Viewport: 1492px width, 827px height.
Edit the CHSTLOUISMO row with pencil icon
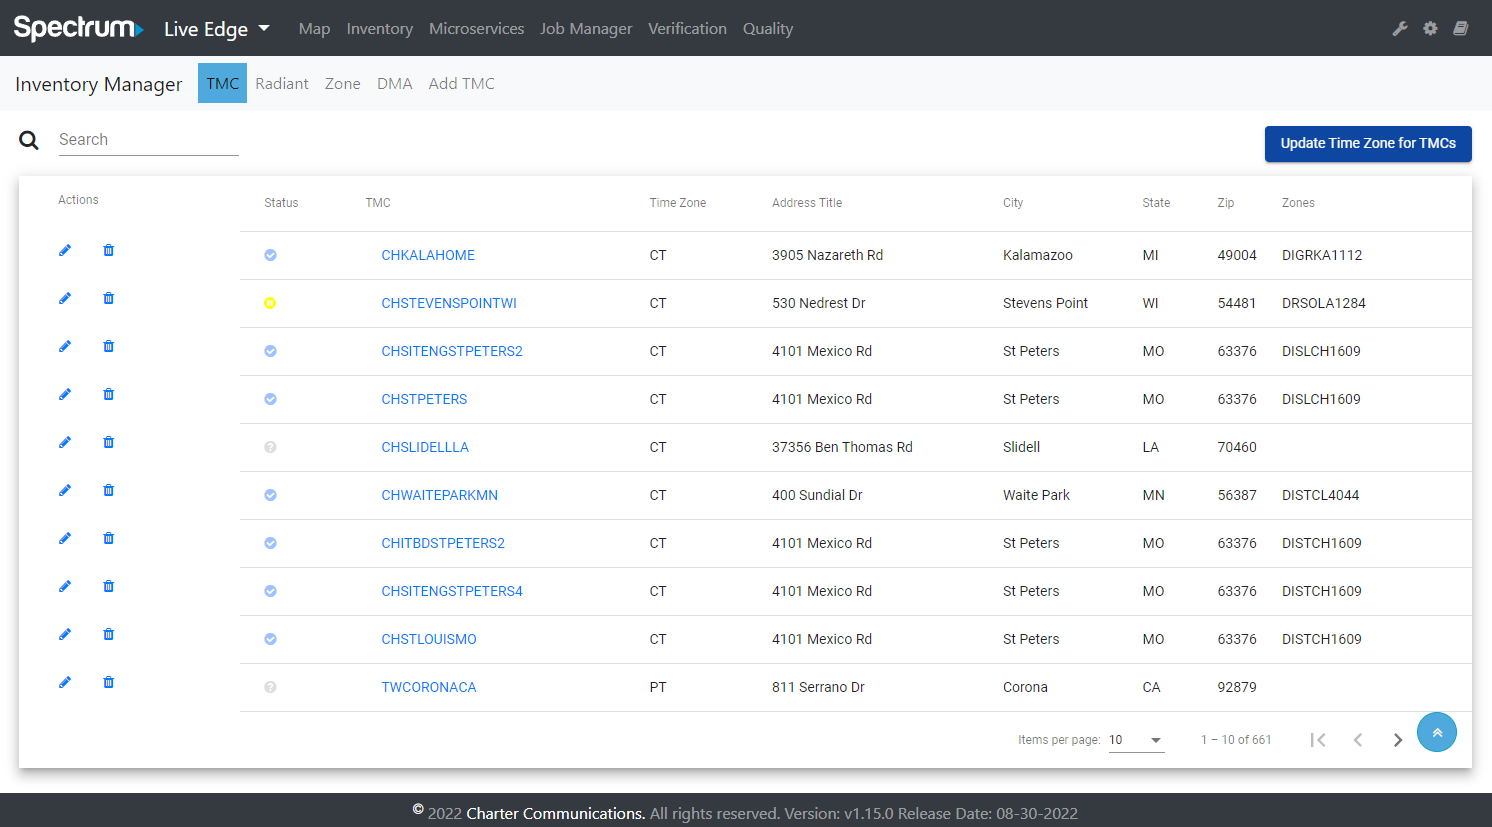pos(65,634)
